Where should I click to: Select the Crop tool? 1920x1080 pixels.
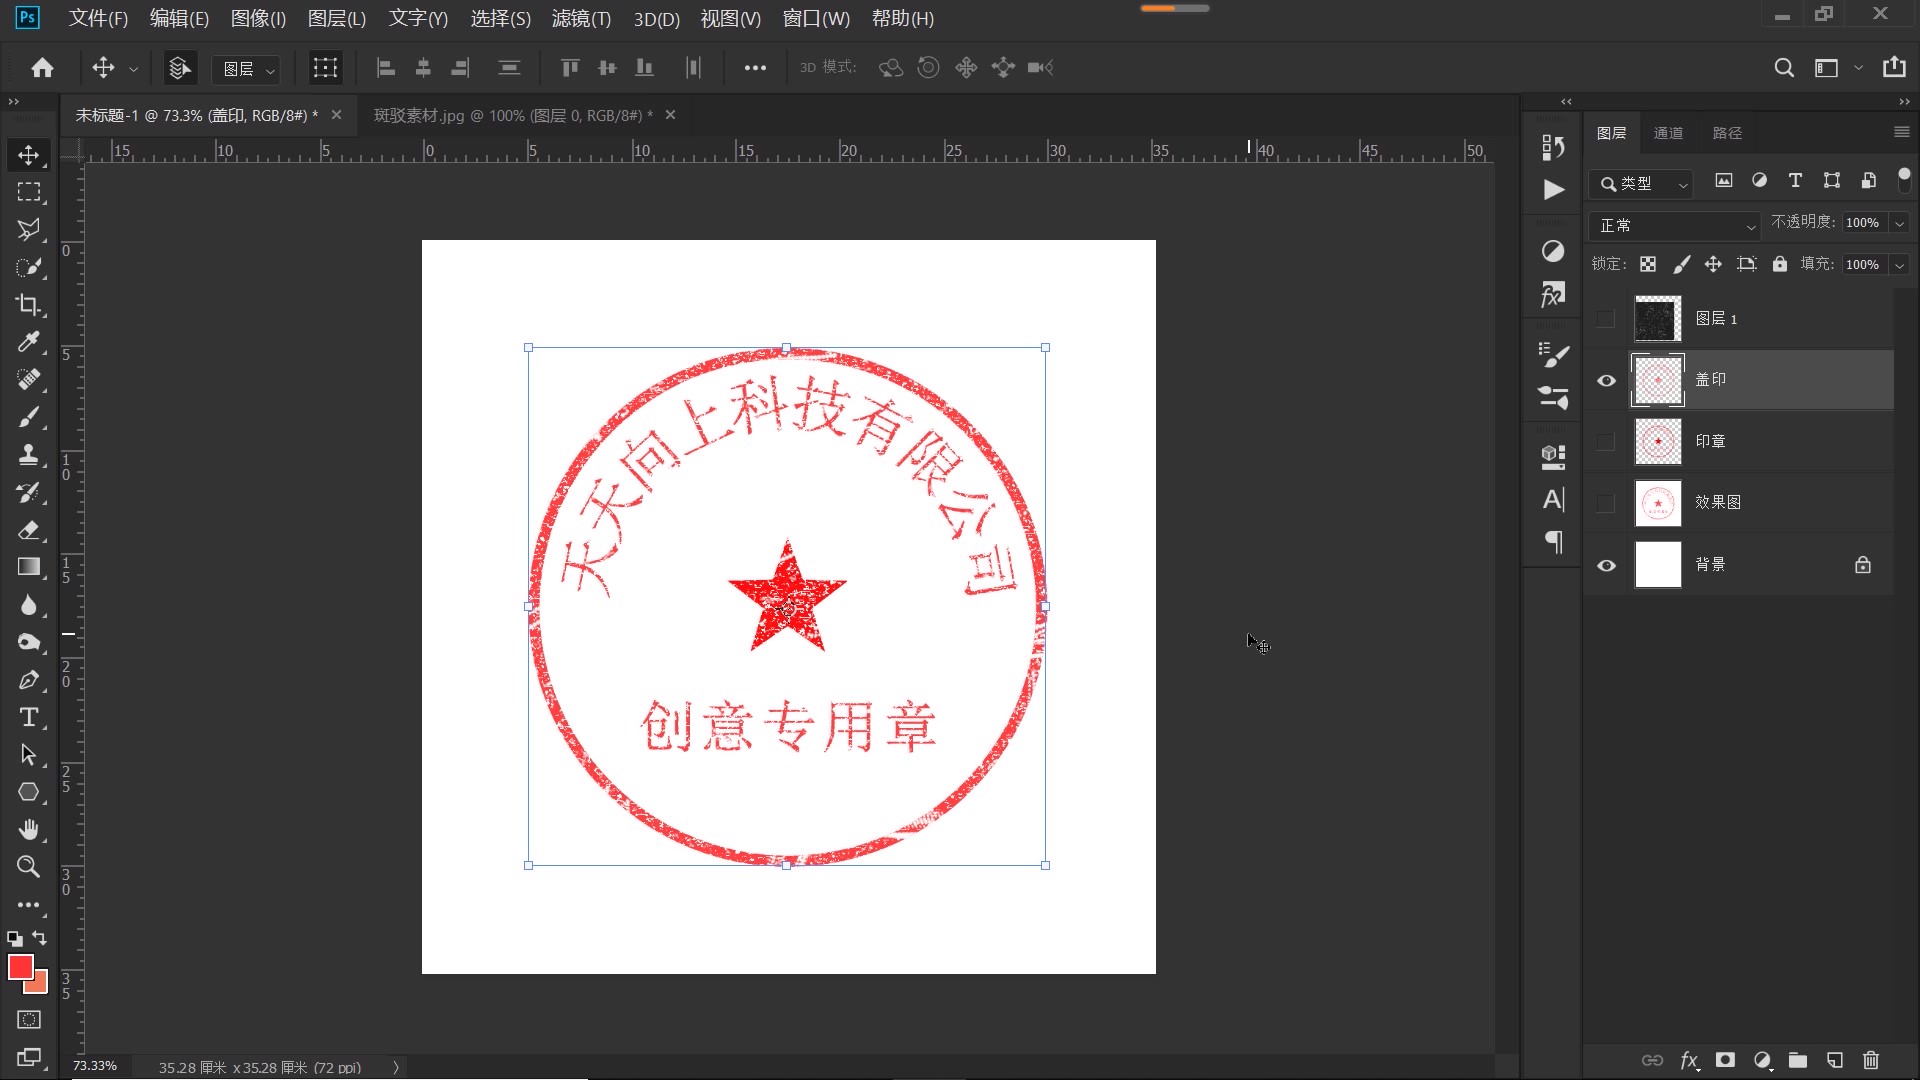coord(29,305)
